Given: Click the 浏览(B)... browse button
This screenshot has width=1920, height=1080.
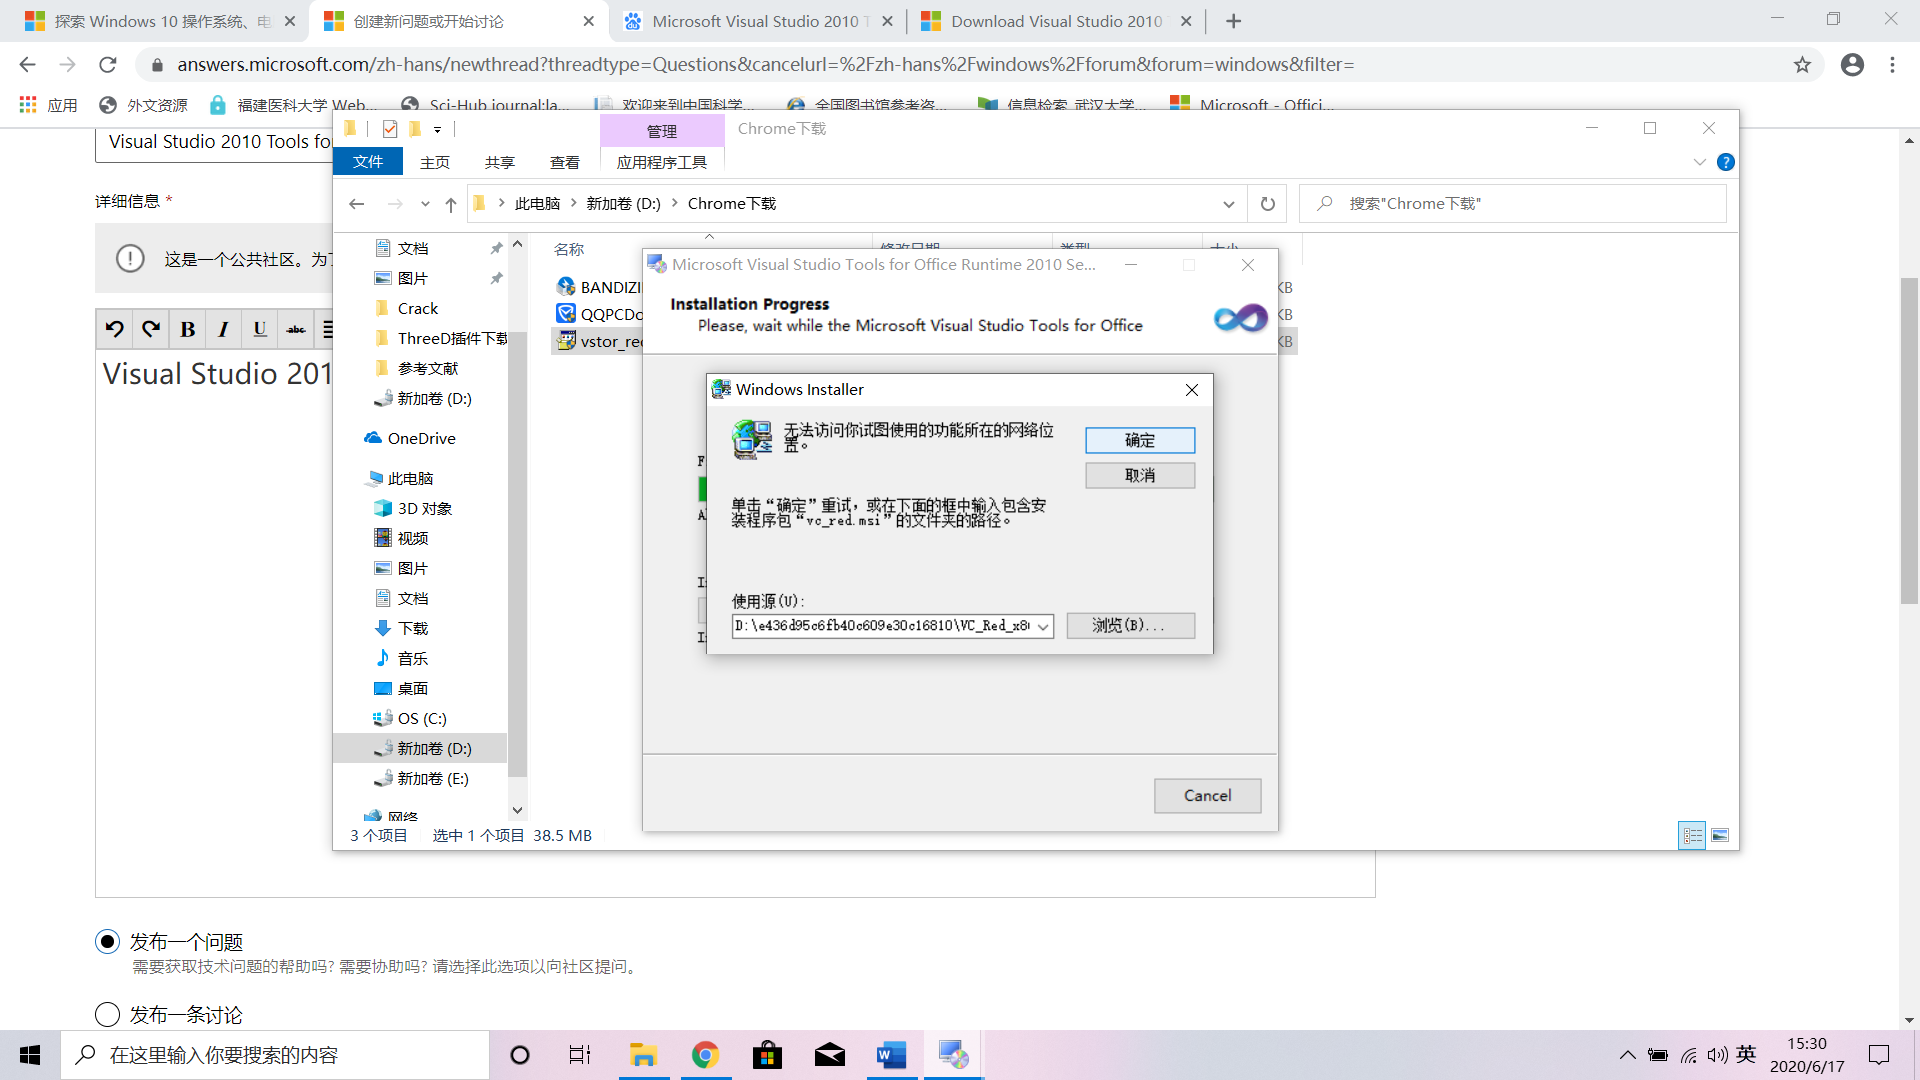Looking at the screenshot, I should (x=1130, y=625).
